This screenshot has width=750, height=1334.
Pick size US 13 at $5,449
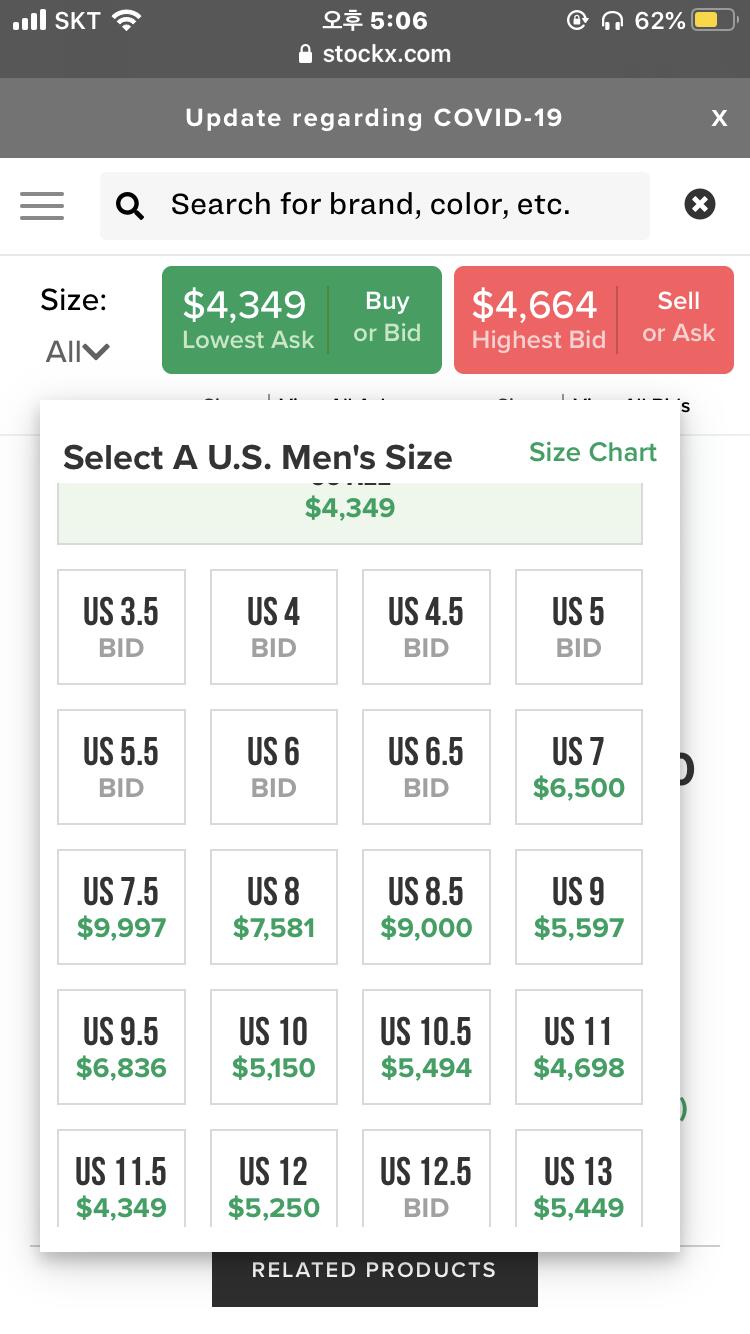[578, 1185]
